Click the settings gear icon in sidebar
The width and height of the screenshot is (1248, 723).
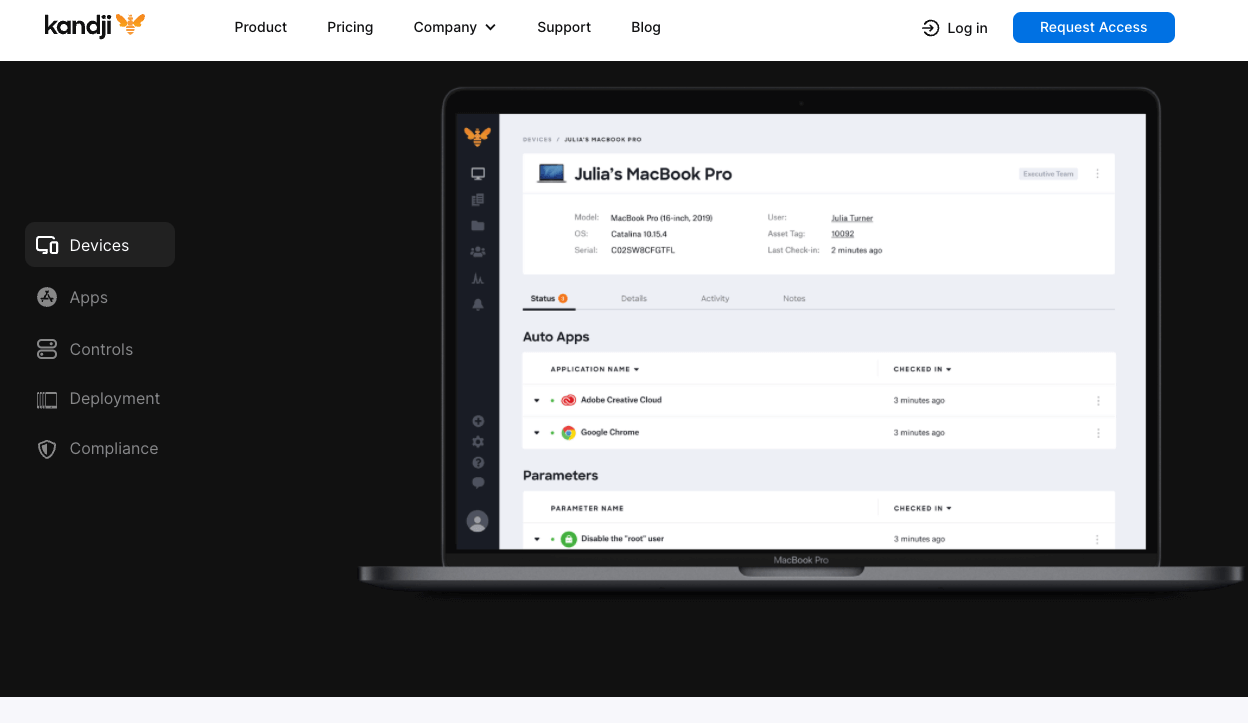click(478, 441)
